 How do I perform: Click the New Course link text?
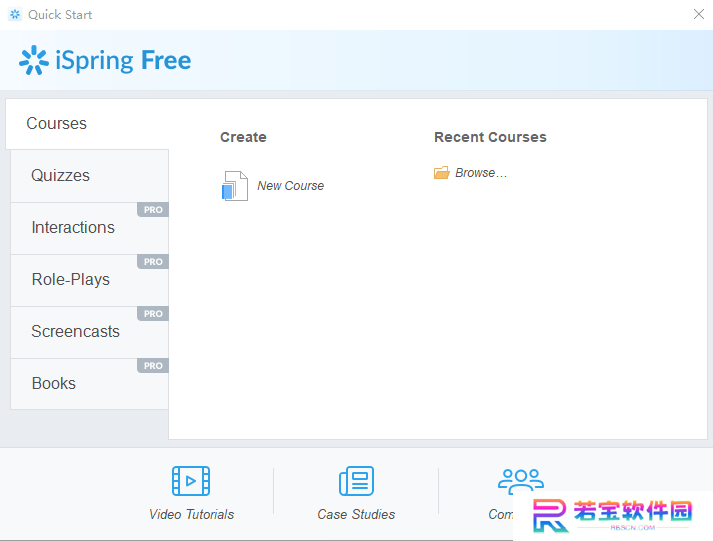point(291,185)
